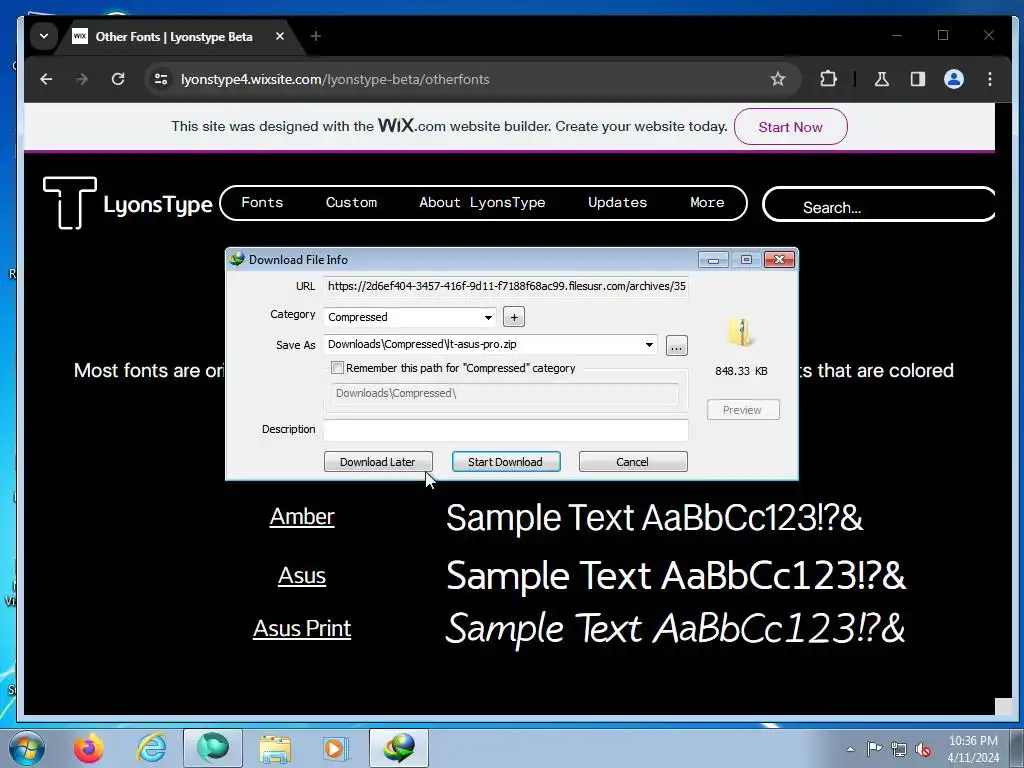Cancel the download dialog
Screen dimensions: 1024x768
(x=633, y=462)
